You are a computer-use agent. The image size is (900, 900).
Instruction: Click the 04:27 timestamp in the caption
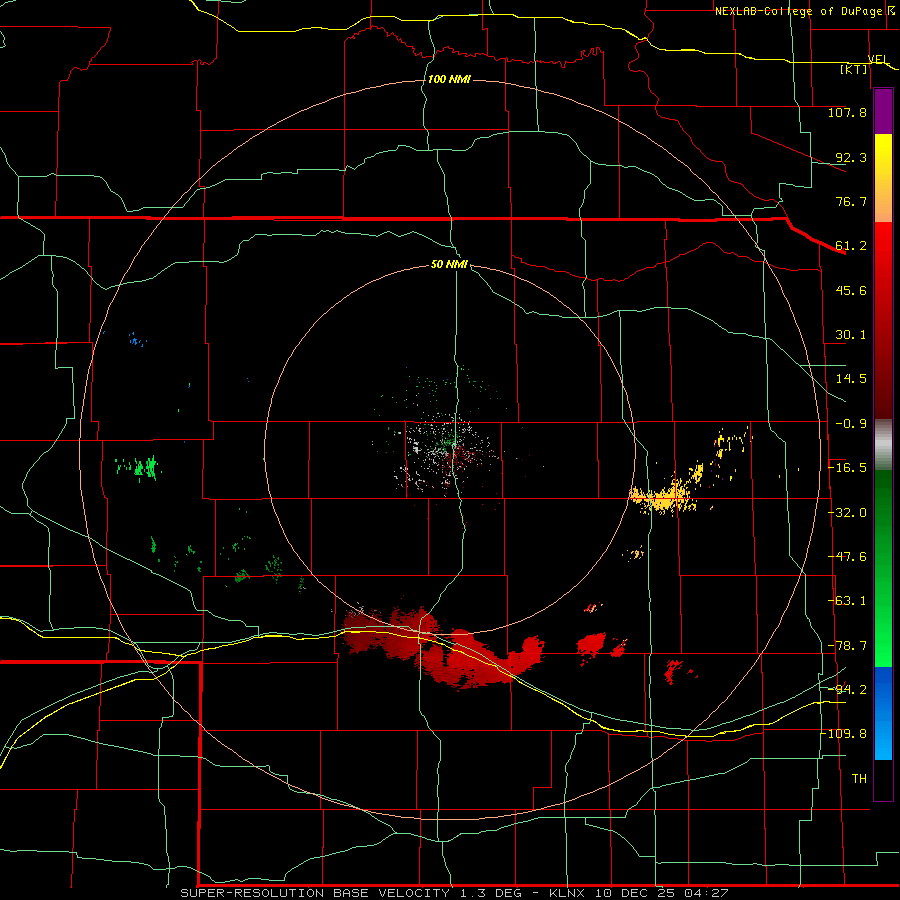click(x=707, y=893)
